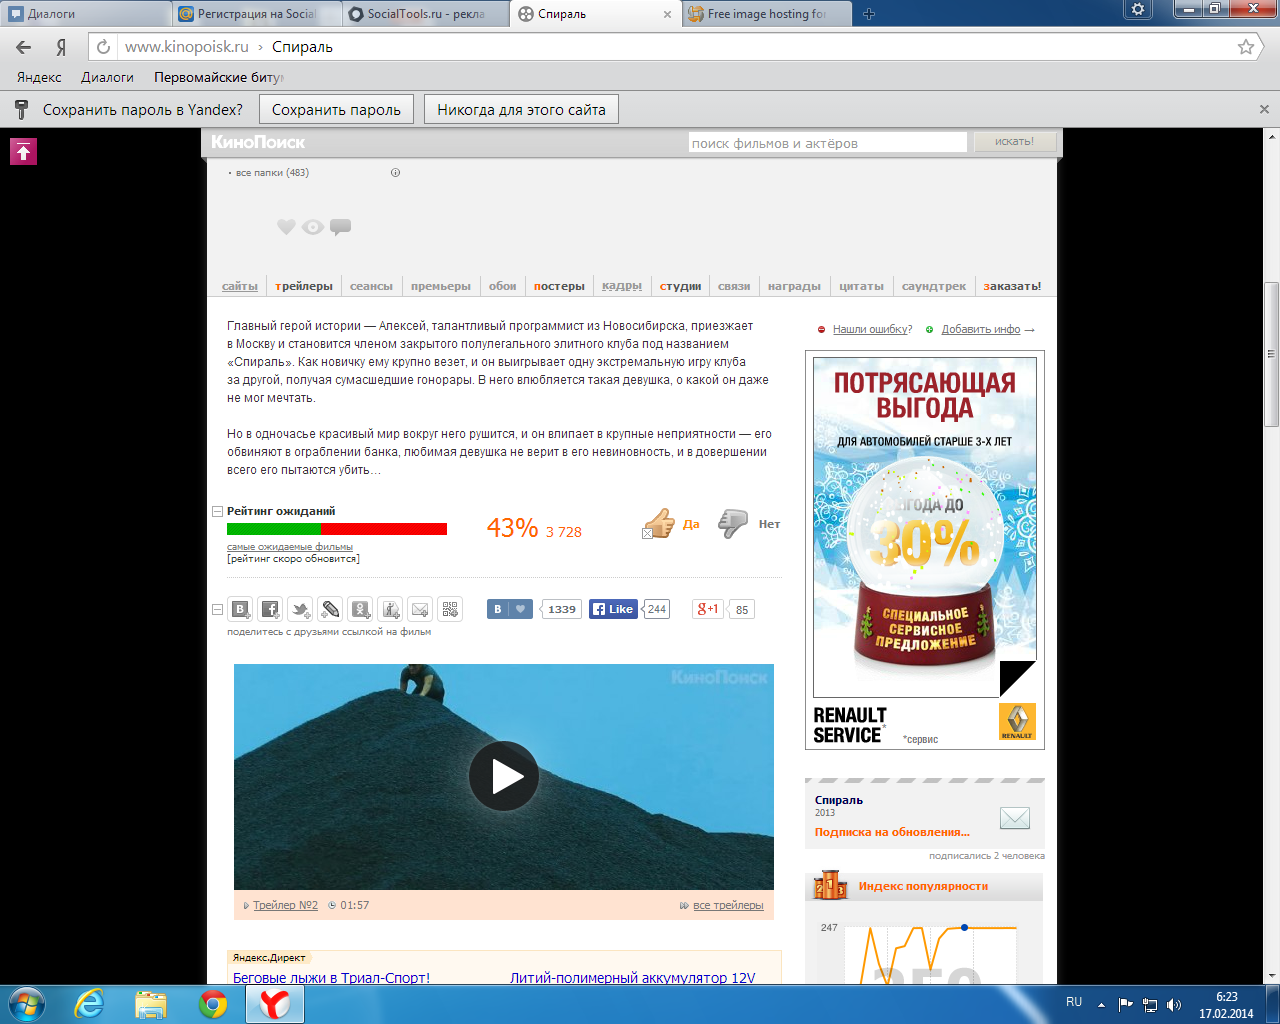Screen dimensions: 1280x1024
Task: Open самые ожидаемые фильмы link
Action: [290, 547]
